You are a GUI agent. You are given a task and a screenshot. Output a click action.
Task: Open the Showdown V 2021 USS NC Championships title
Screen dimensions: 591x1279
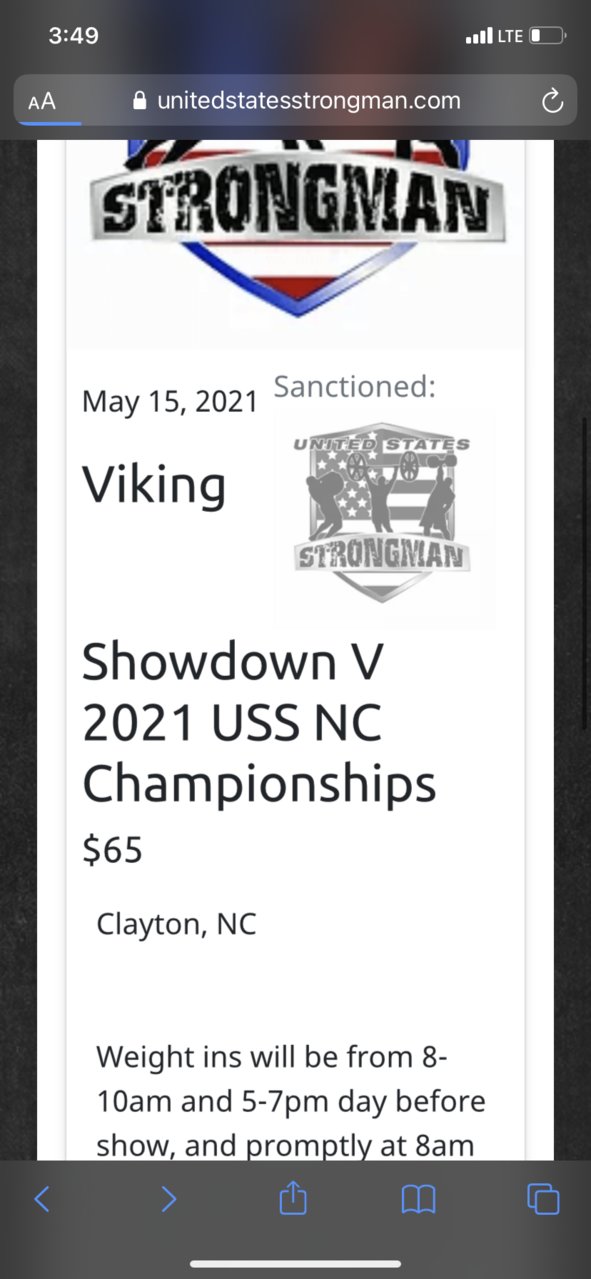coord(259,722)
